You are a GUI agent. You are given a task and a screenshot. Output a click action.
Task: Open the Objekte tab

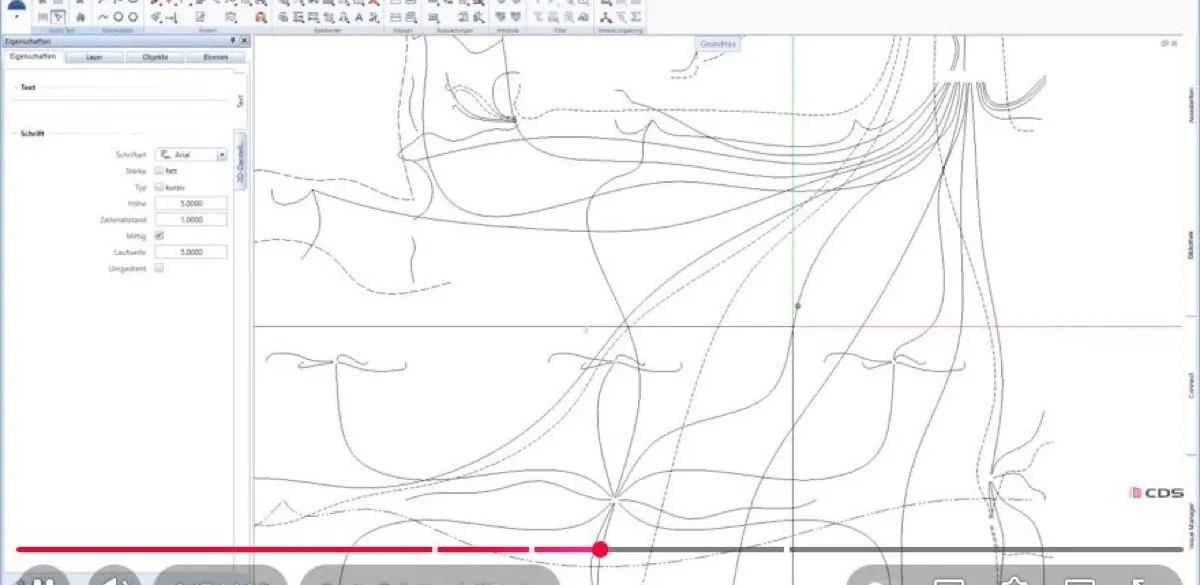click(155, 57)
